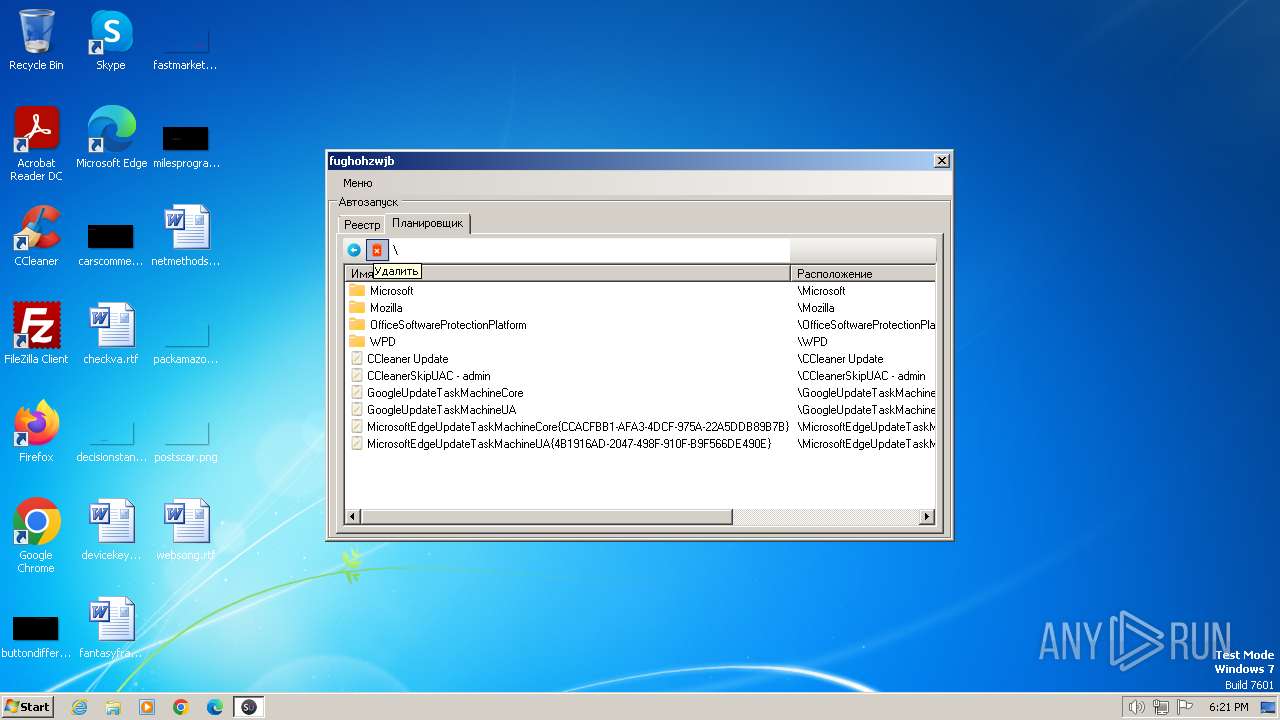Select the Skype desktop shortcut
Viewport: 1280px width, 720px height.
[x=111, y=40]
